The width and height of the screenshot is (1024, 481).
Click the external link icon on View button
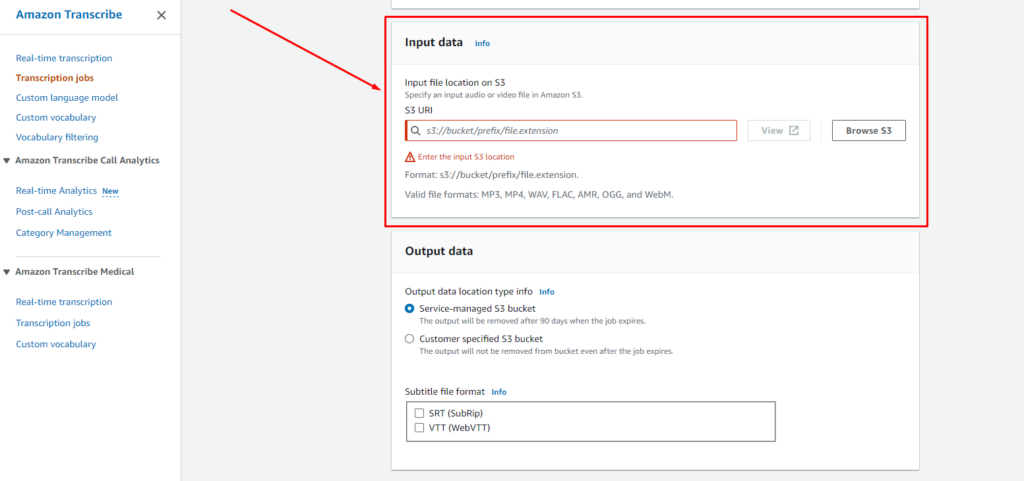click(793, 131)
